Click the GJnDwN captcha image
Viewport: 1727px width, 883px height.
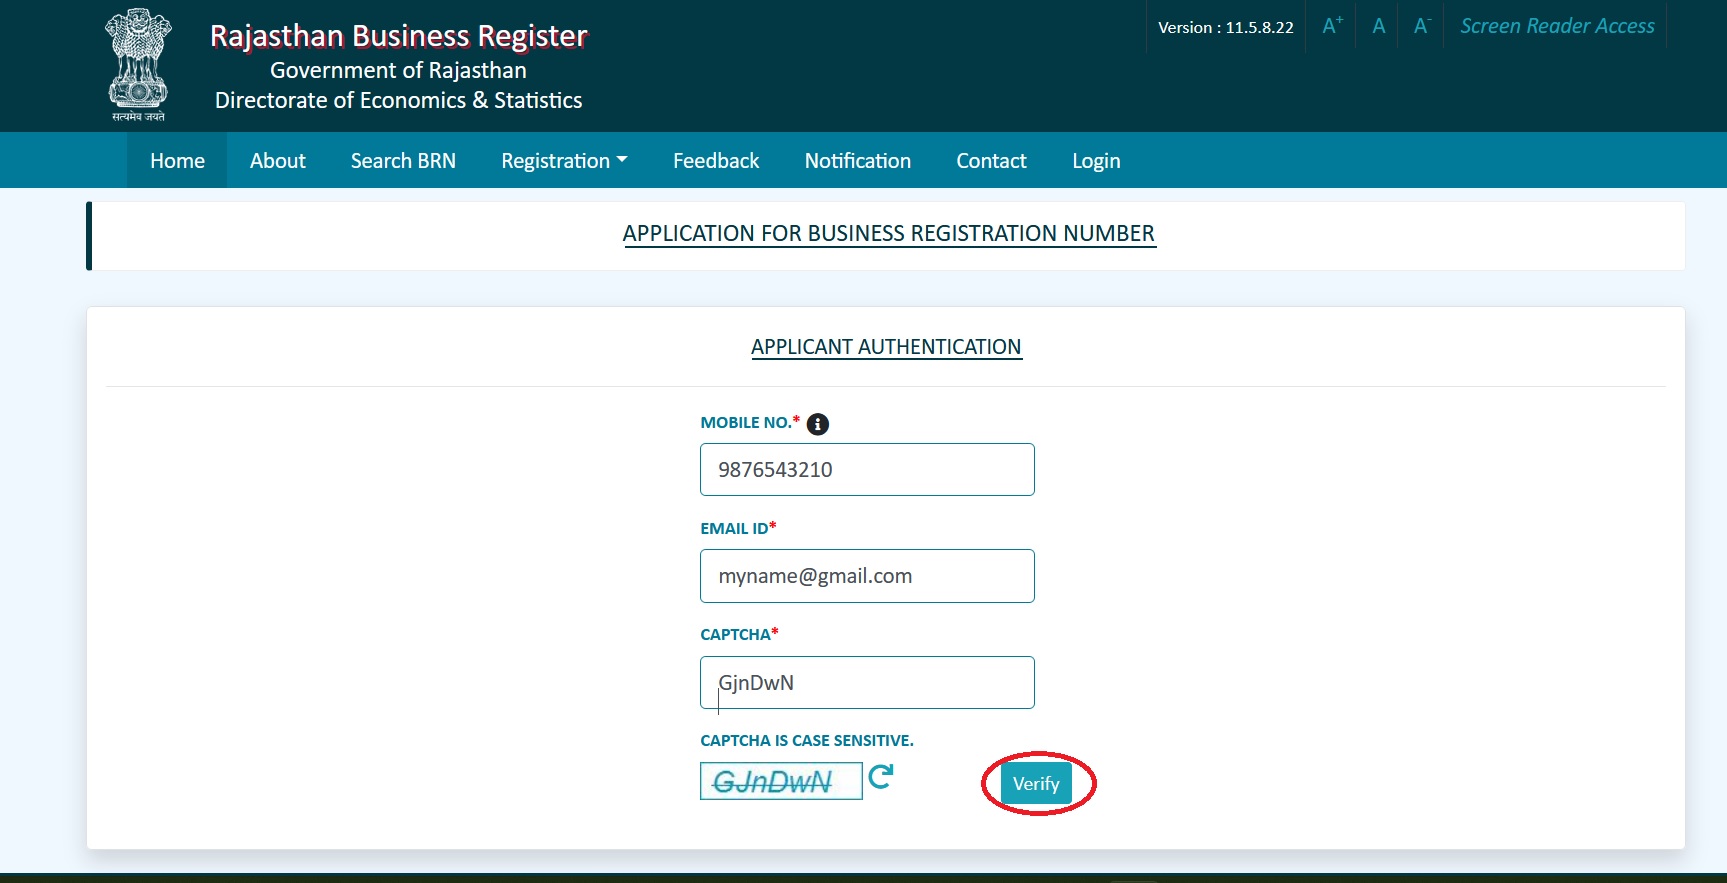pyautogui.click(x=780, y=781)
